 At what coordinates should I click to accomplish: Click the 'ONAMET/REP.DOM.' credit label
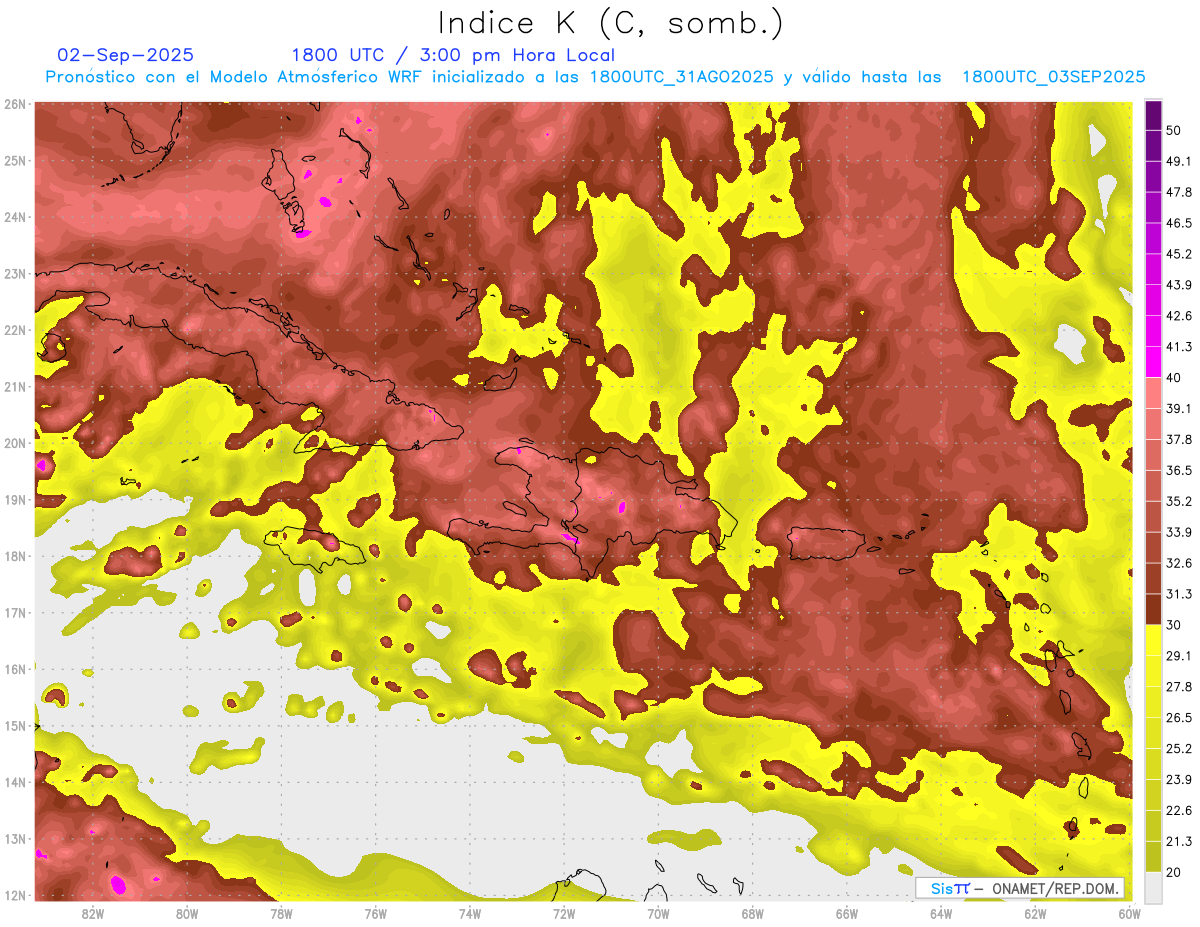(1056, 888)
